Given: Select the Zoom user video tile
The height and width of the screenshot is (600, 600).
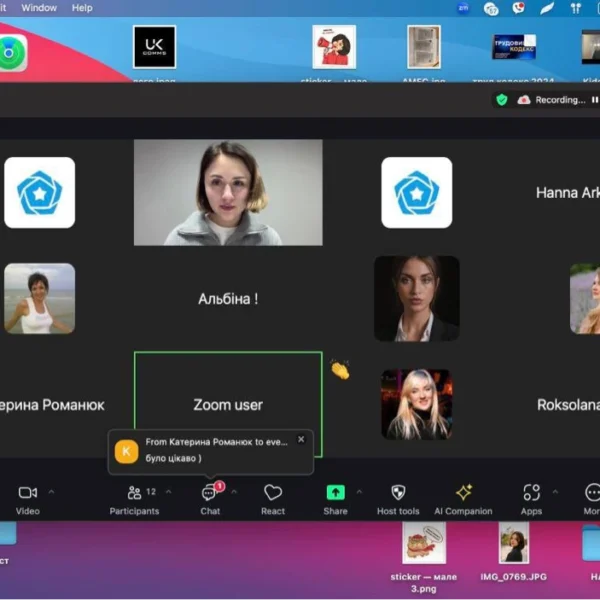Looking at the screenshot, I should [228, 405].
